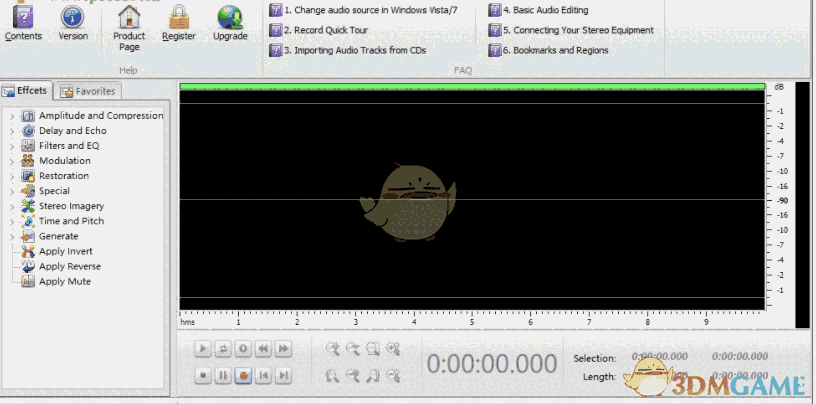
Task: Expand the Stereo Imagery node
Action: pyautogui.click(x=12, y=207)
